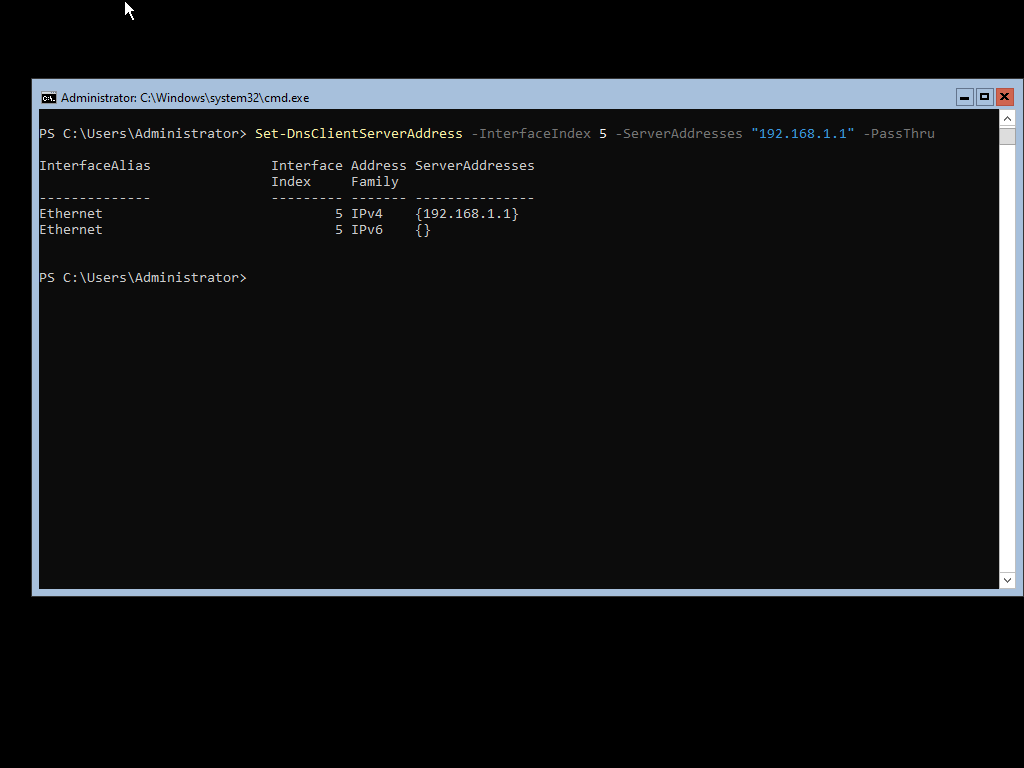1024x768 pixels.
Task: Maximize the Administrator cmd.exe window
Action: (984, 97)
